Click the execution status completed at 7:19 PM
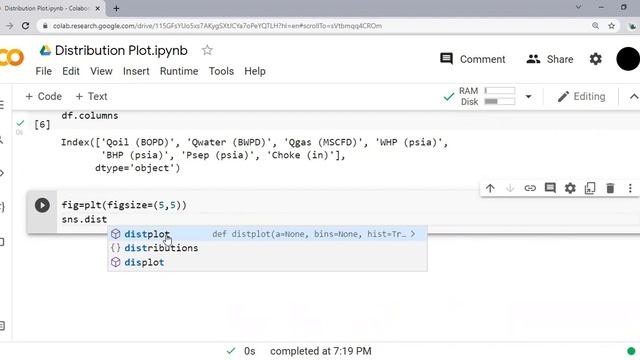Viewport: 640px width, 360px height. pos(321,351)
